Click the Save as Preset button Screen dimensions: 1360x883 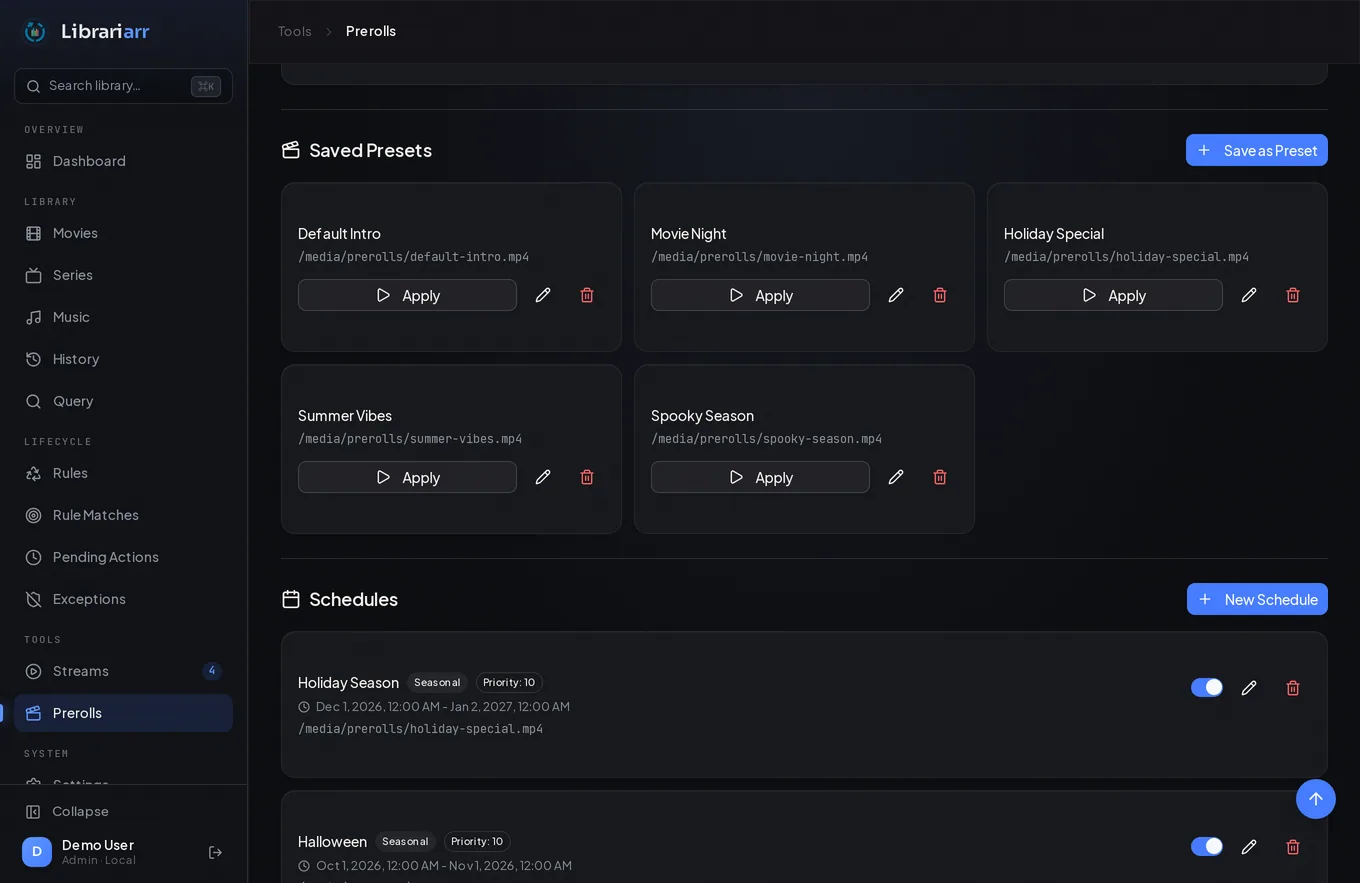tap(1257, 150)
